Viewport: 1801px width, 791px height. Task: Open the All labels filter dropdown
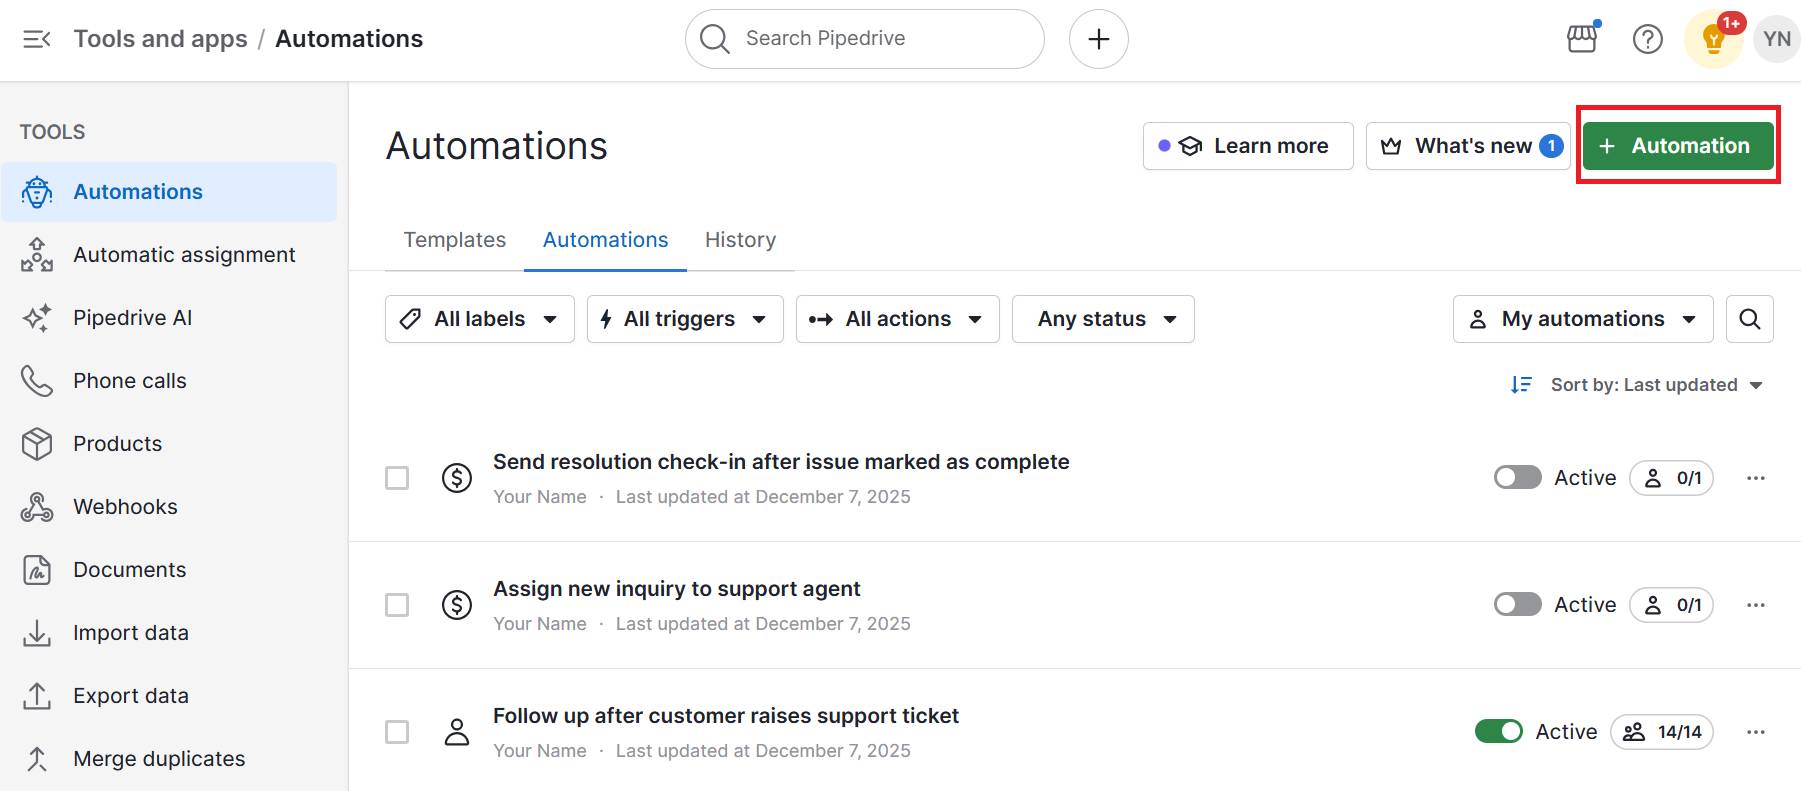pyautogui.click(x=480, y=319)
